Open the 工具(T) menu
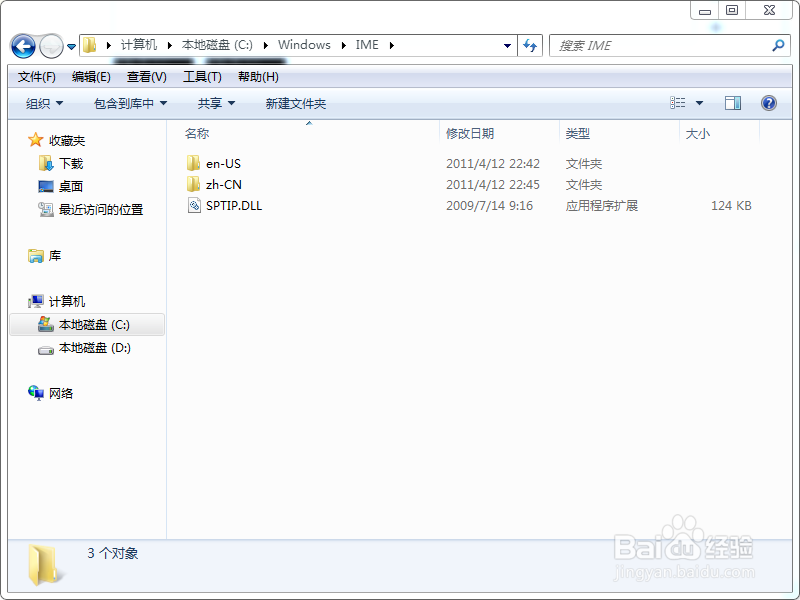 (202, 77)
